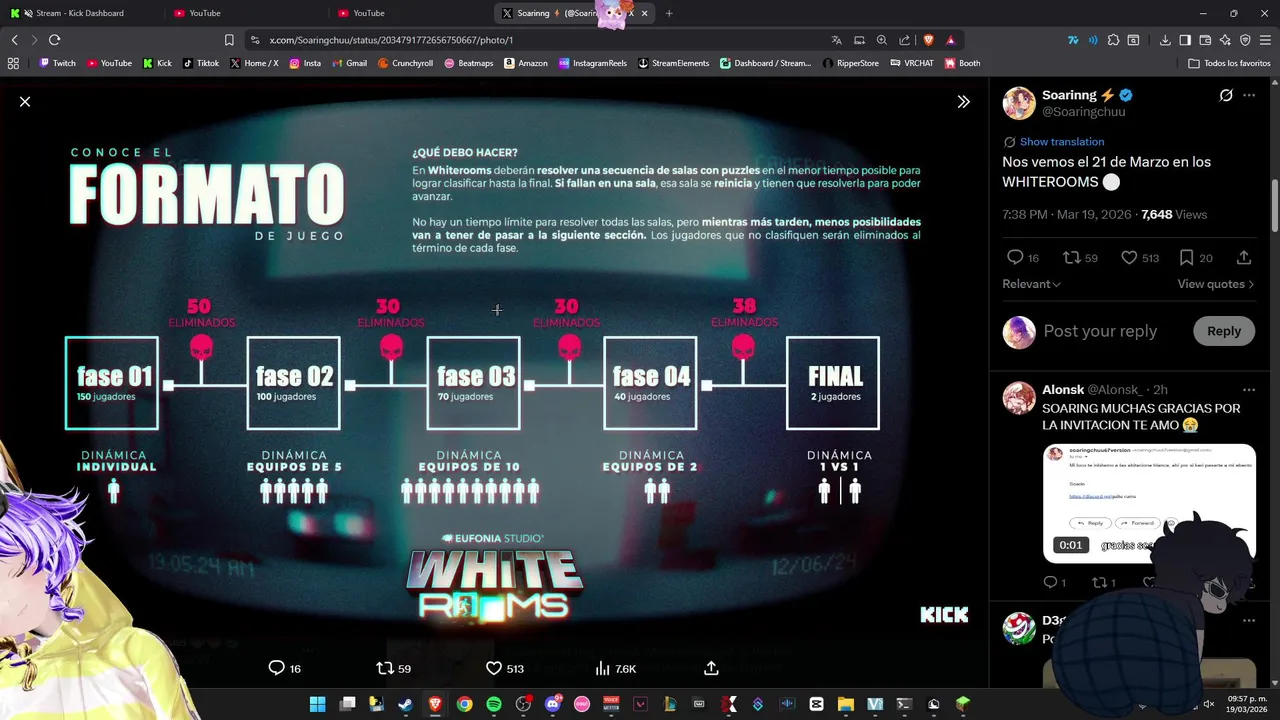Open Discord from the taskbar
This screenshot has height=720, width=1280.
552,704
